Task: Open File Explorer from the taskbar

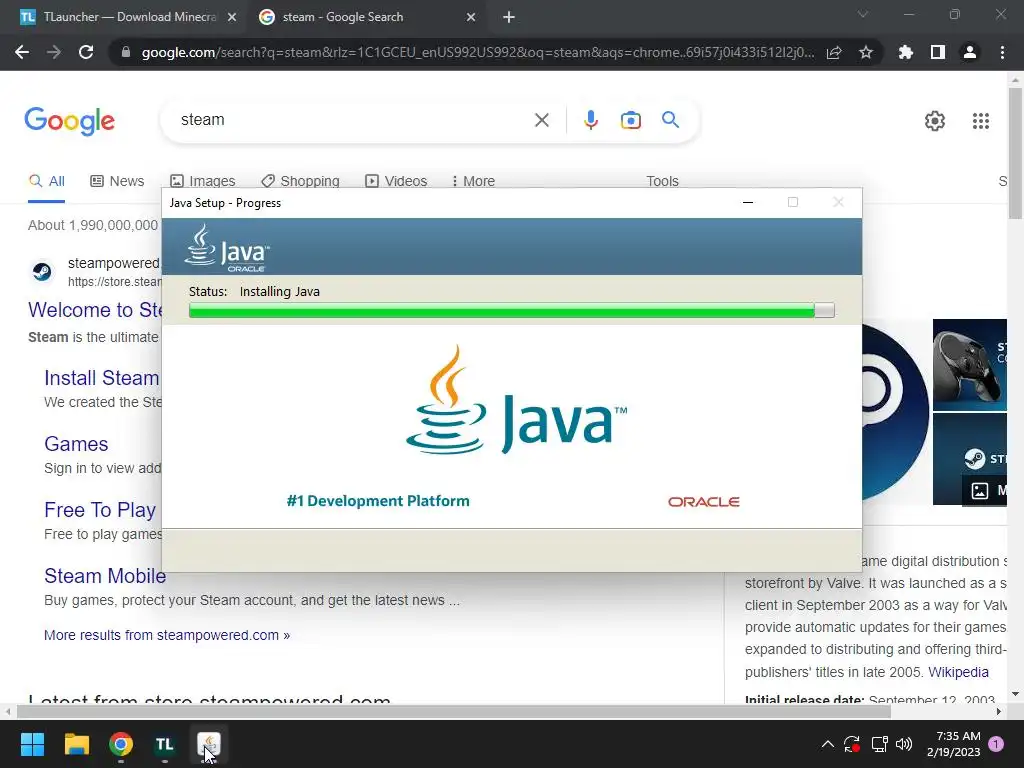Action: click(x=76, y=744)
